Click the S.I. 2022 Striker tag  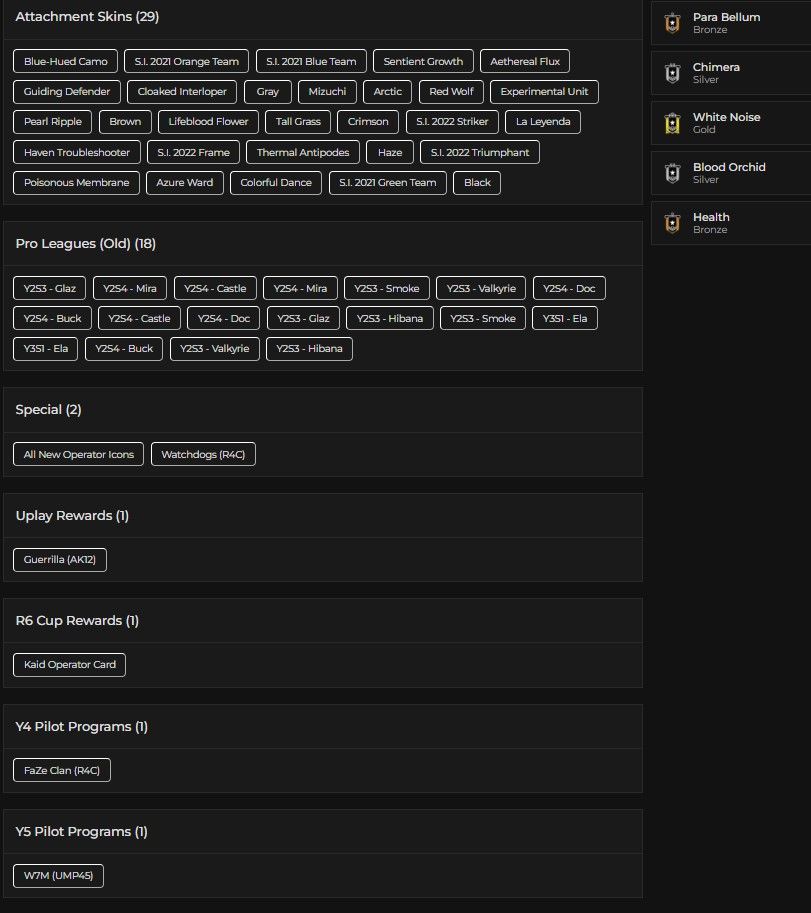[452, 122]
